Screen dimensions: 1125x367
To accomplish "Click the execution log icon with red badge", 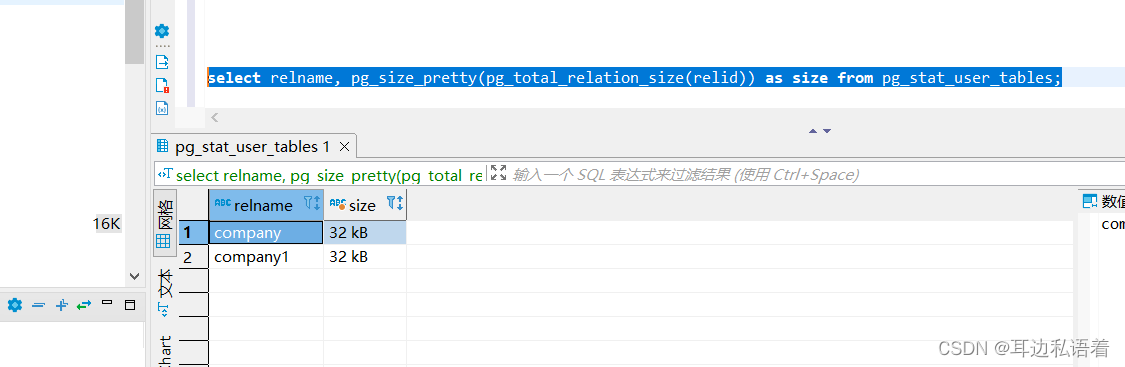I will pos(162,85).
